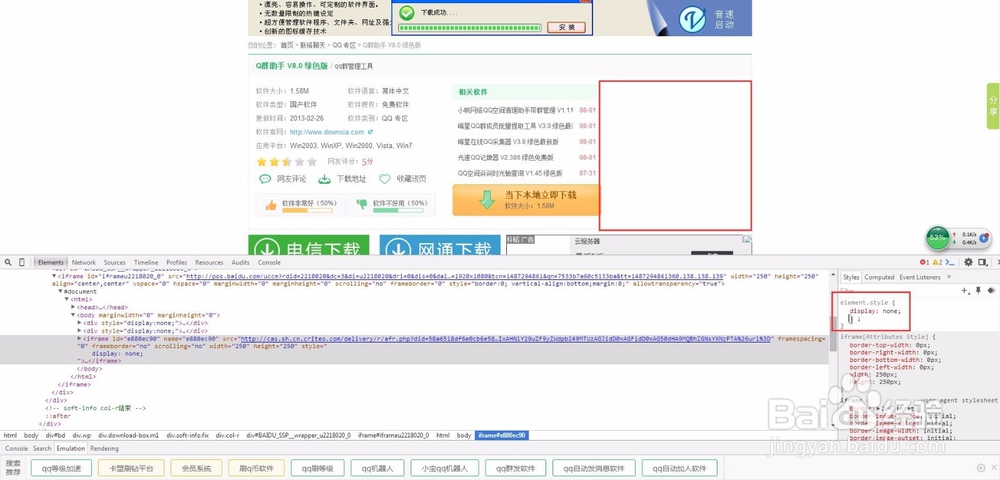Click New Style Rule plus icon

(x=966, y=290)
